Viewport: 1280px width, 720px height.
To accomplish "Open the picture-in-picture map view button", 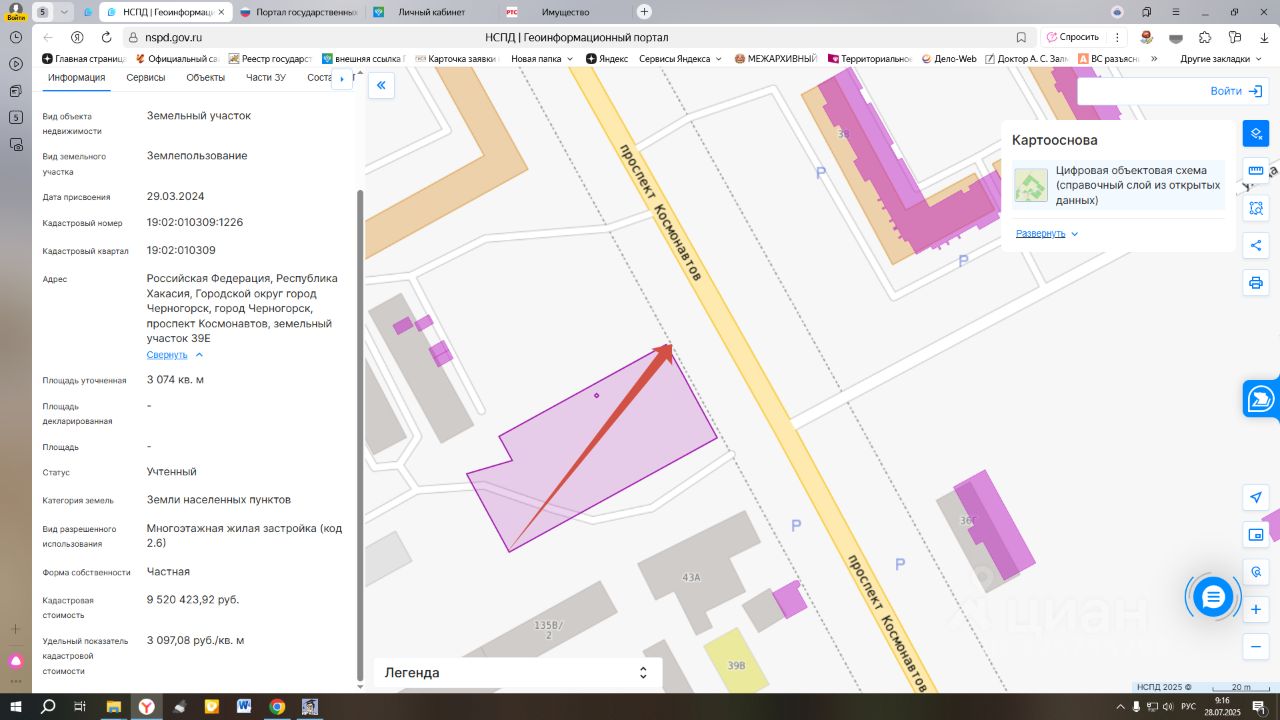I will click(1256, 535).
